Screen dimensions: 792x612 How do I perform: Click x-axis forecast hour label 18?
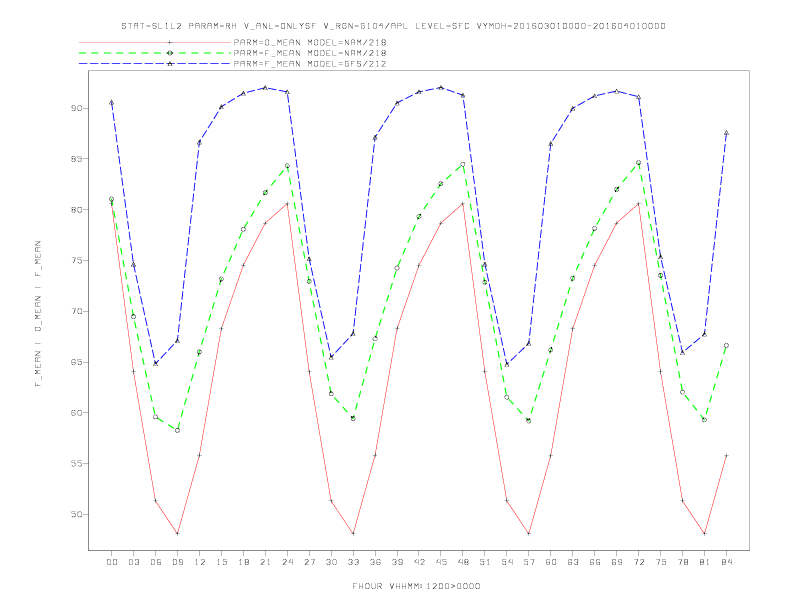click(243, 562)
